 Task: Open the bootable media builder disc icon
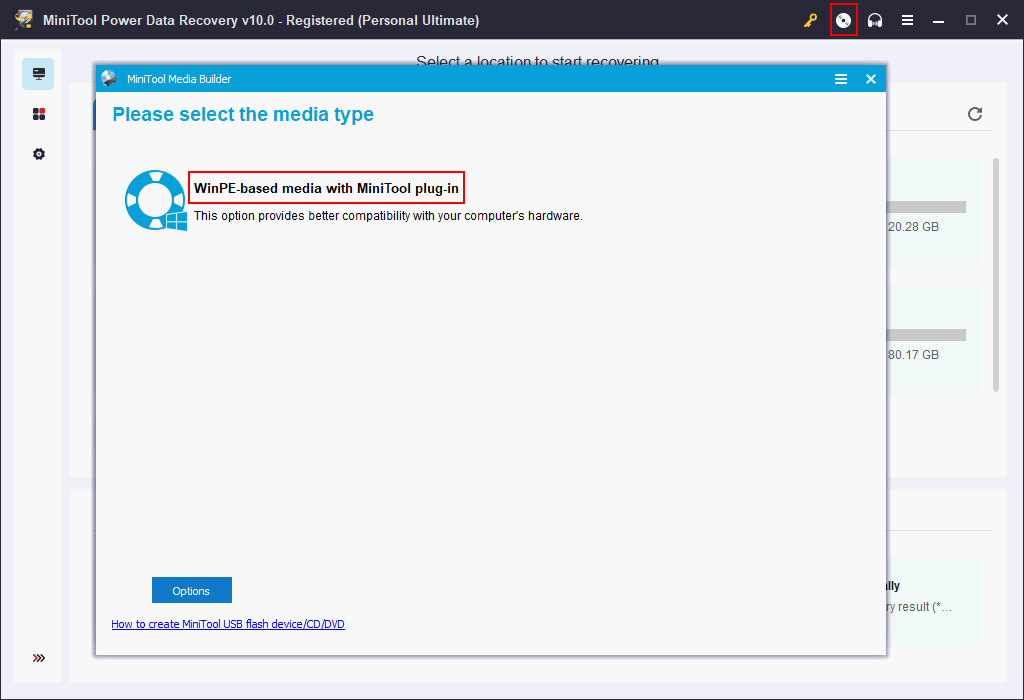843,20
